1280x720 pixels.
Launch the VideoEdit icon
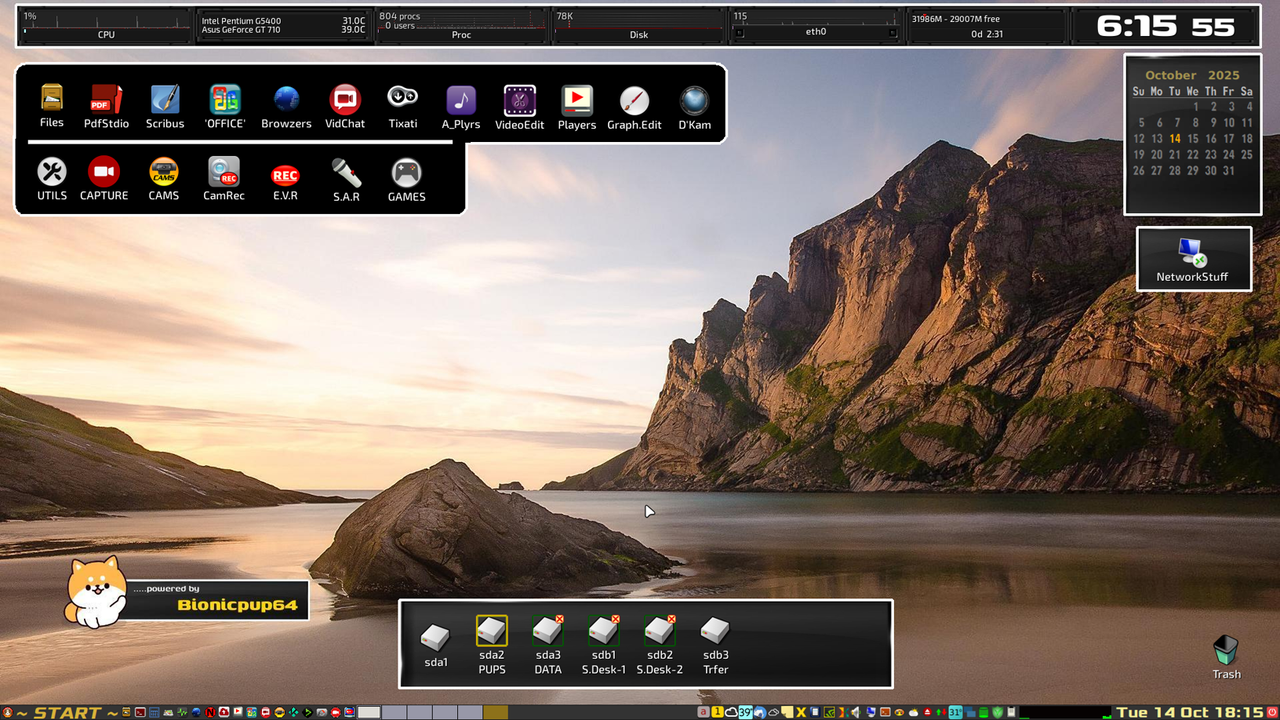[x=519, y=99]
